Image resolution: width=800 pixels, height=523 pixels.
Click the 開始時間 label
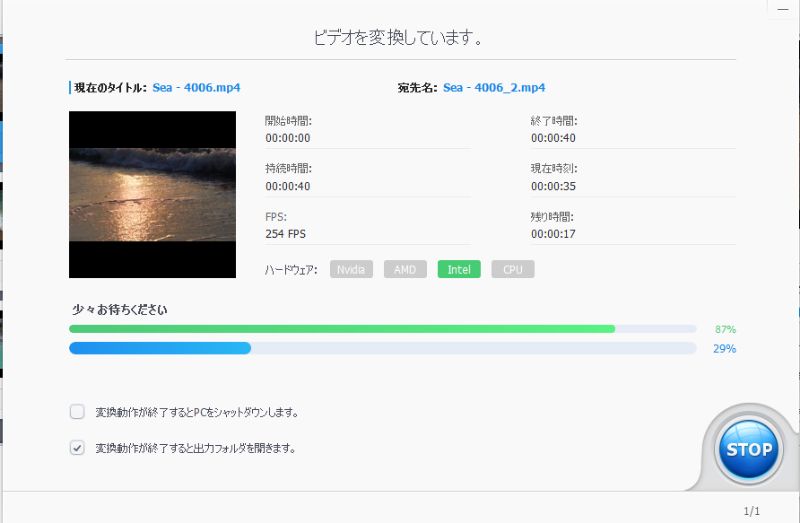click(288, 121)
